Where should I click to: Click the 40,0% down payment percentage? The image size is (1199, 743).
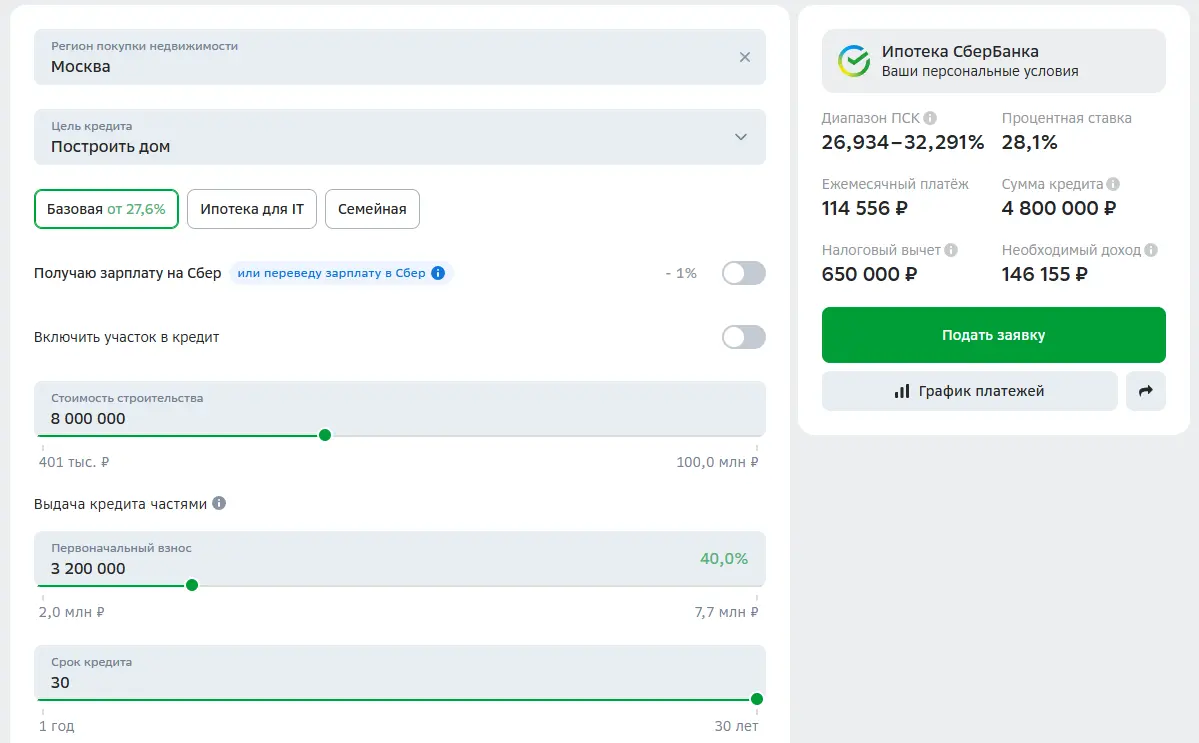click(723, 559)
